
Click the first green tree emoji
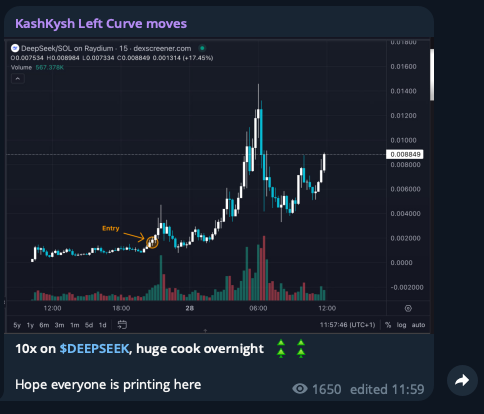(281, 349)
